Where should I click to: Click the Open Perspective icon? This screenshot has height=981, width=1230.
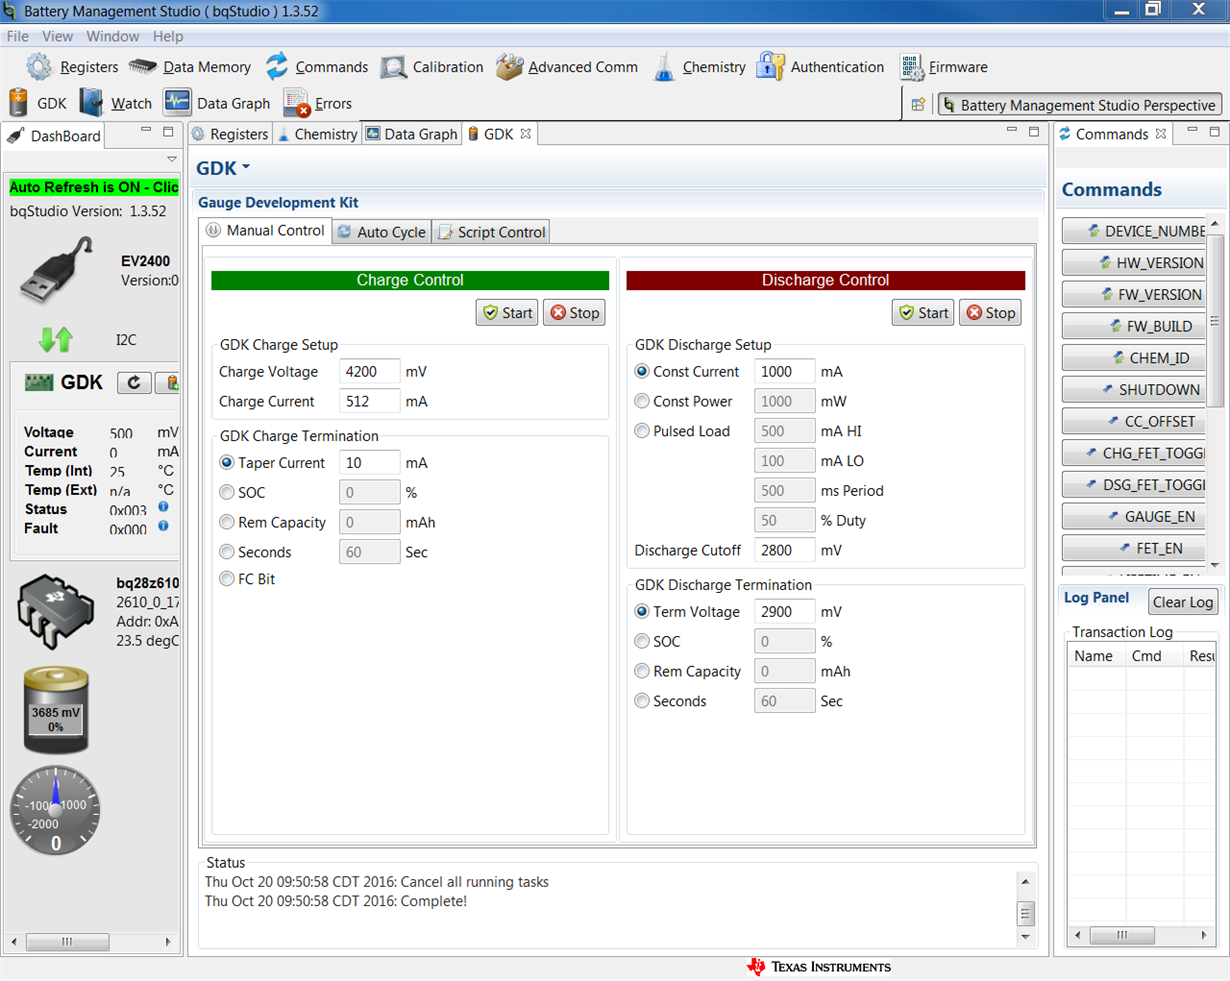click(x=918, y=104)
